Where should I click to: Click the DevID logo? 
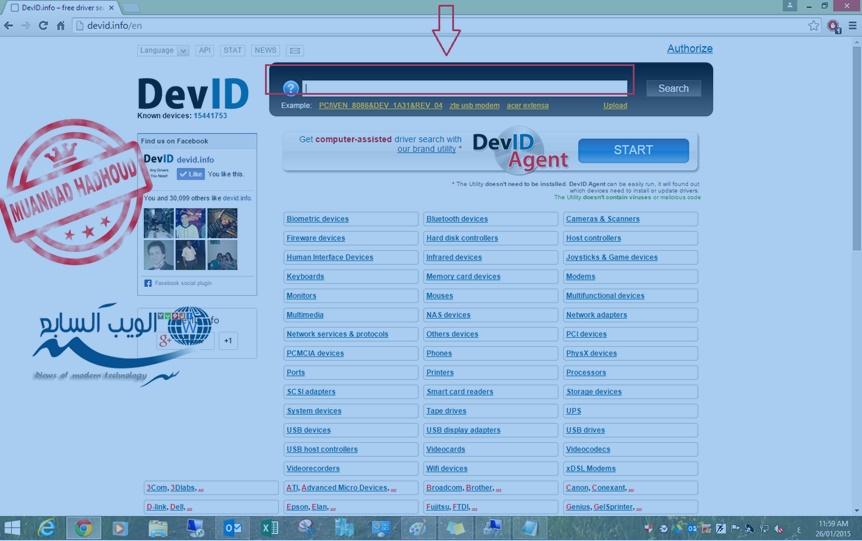coord(193,94)
